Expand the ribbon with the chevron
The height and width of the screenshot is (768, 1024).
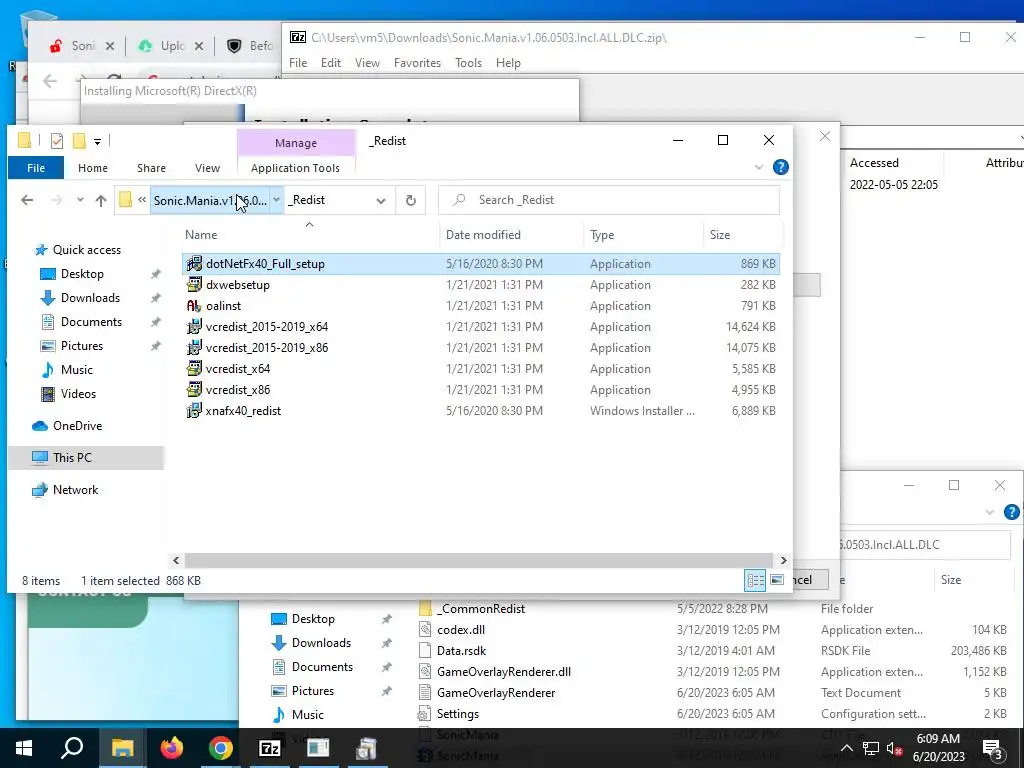tap(759, 168)
